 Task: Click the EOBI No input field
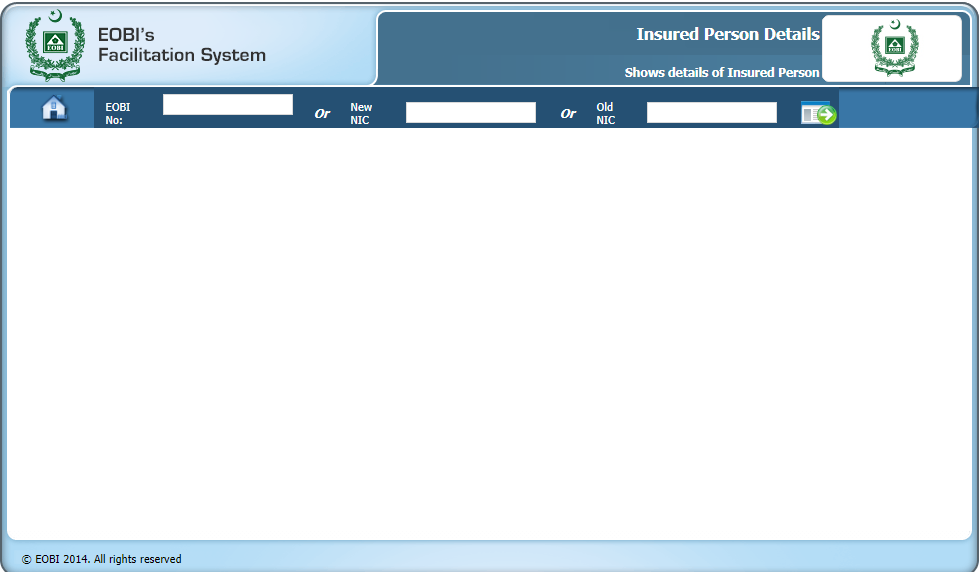(228, 104)
